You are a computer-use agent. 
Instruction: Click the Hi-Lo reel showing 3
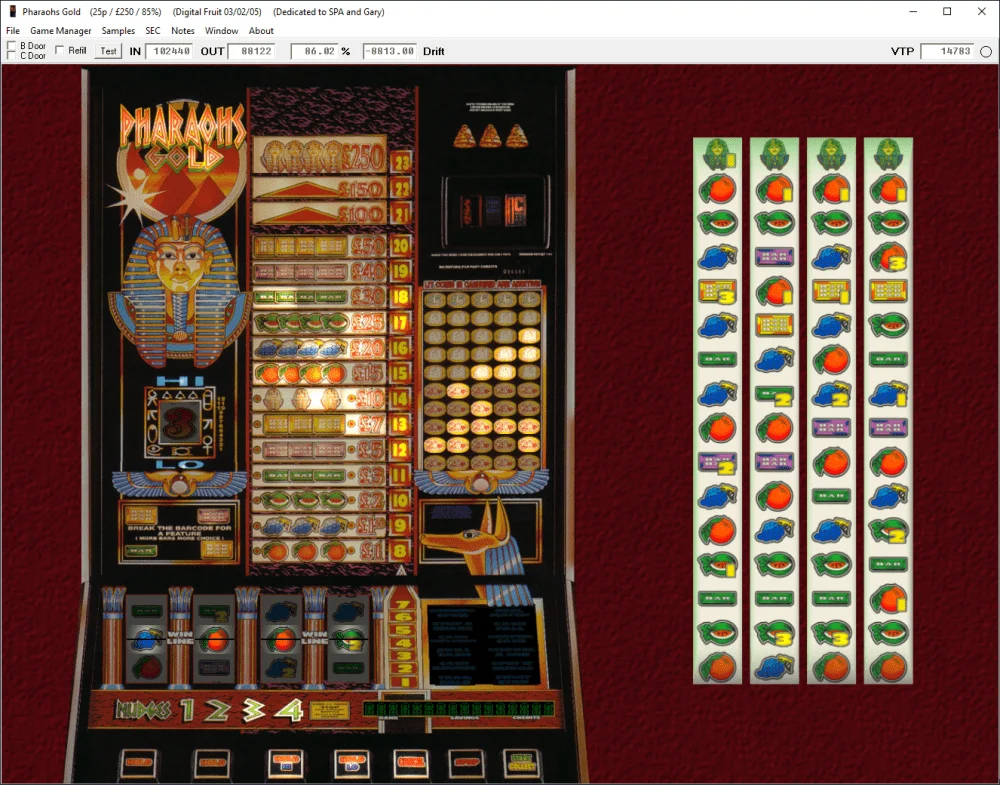[178, 423]
